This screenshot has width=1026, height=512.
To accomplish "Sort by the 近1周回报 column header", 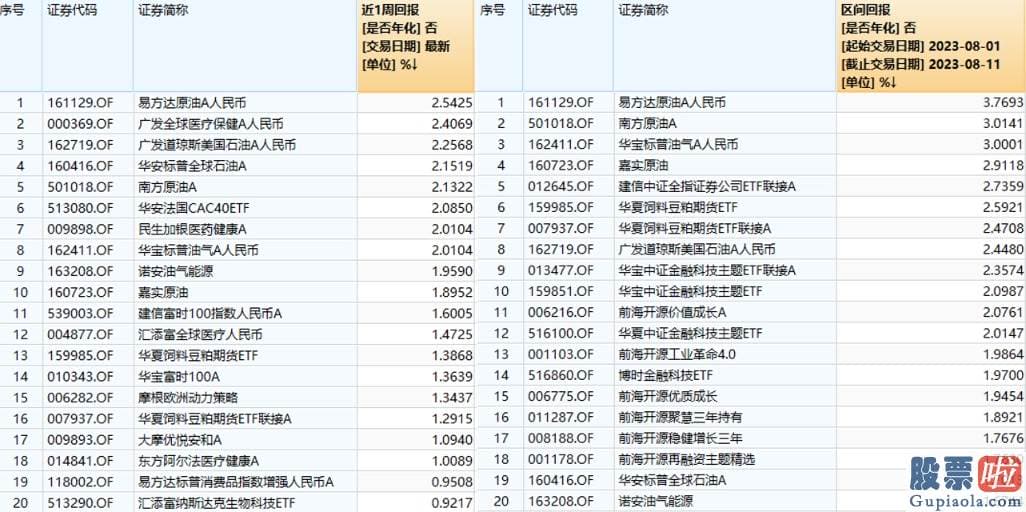I will pyautogui.click(x=416, y=46).
